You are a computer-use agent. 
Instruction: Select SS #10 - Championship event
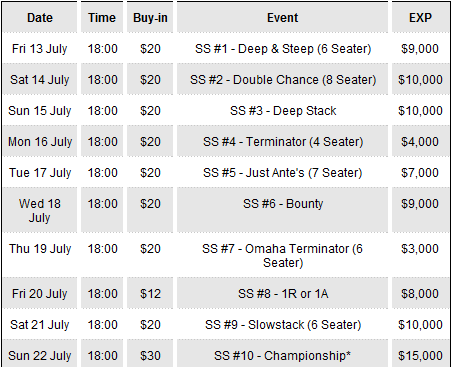pyautogui.click(x=283, y=356)
